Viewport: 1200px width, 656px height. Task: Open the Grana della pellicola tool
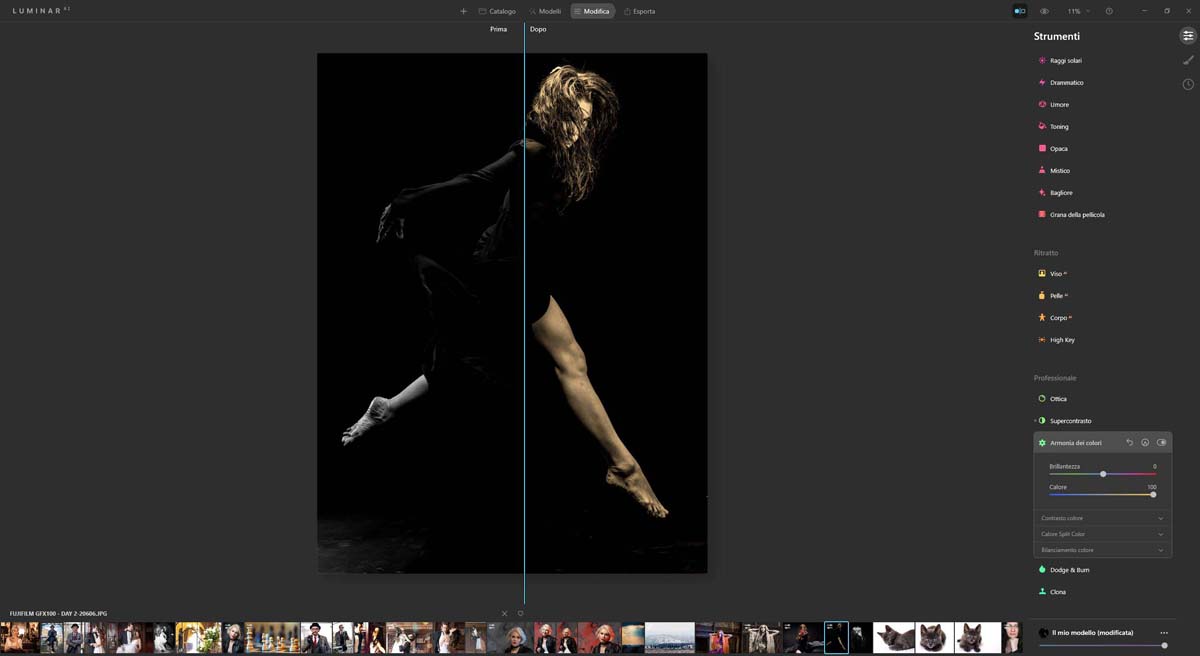[1077, 215]
